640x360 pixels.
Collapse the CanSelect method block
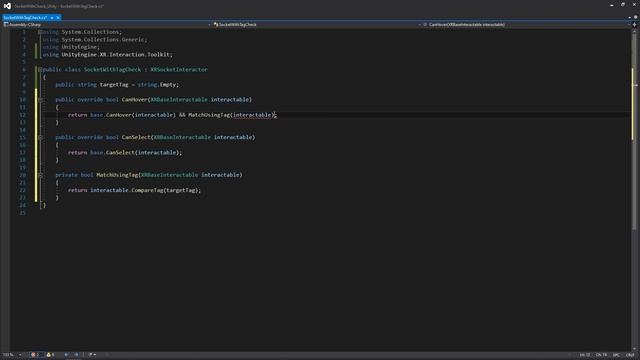40,137
